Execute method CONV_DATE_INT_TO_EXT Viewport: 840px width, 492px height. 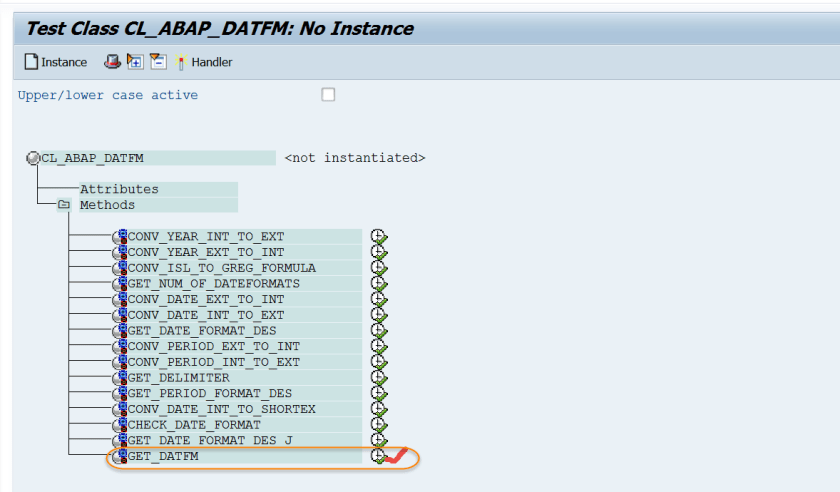pos(379,315)
